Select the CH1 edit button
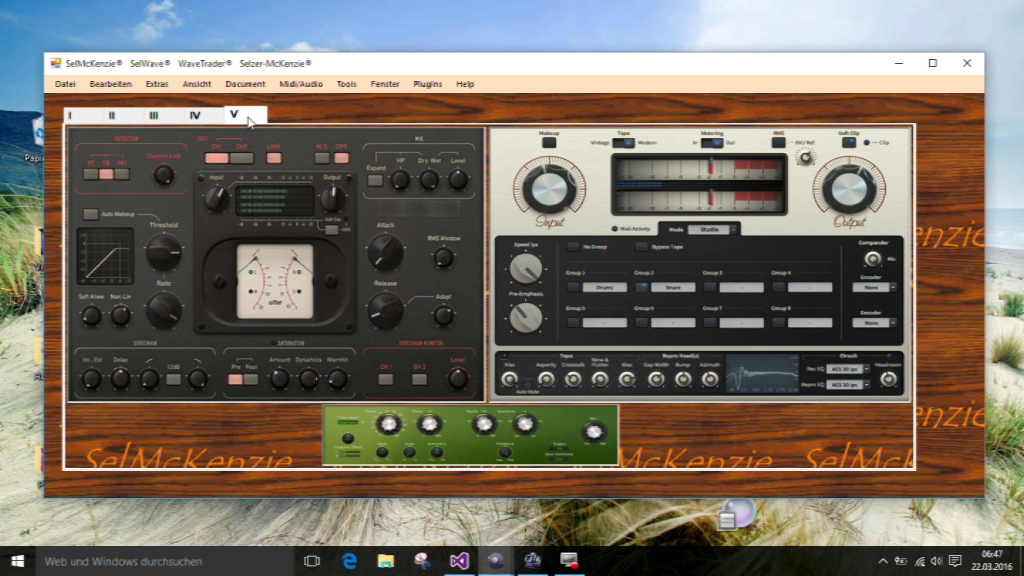The width and height of the screenshot is (1024, 576). tap(216, 158)
